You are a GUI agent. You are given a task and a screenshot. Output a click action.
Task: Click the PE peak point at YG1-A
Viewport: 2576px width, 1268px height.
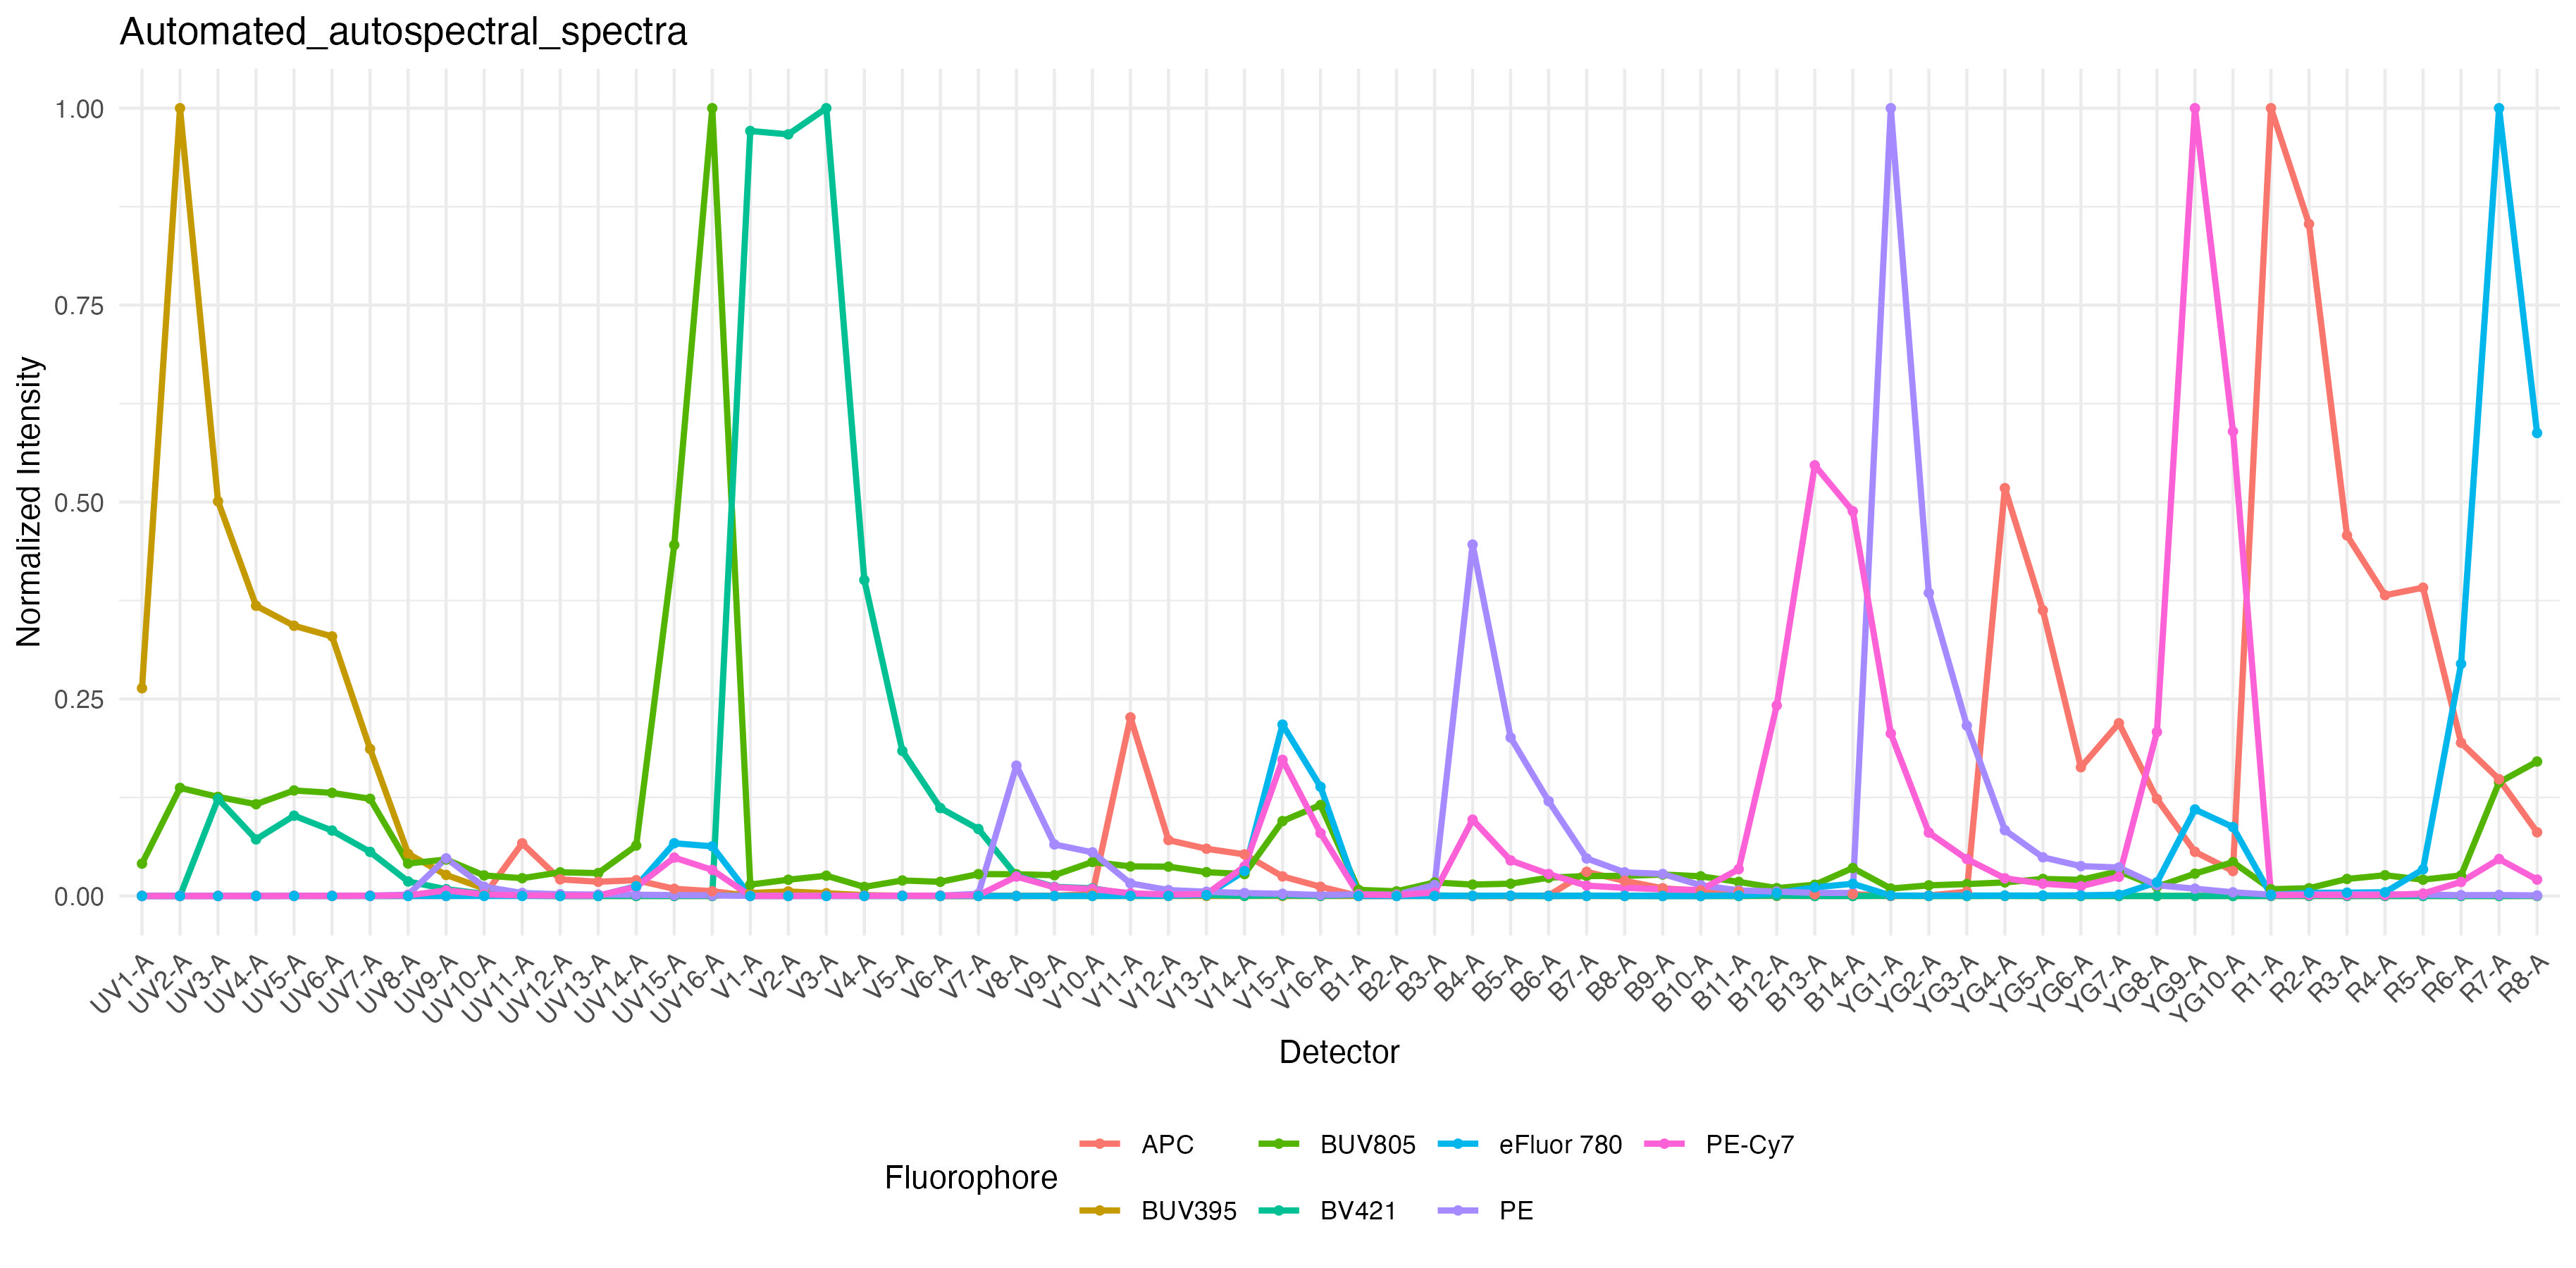1890,109
